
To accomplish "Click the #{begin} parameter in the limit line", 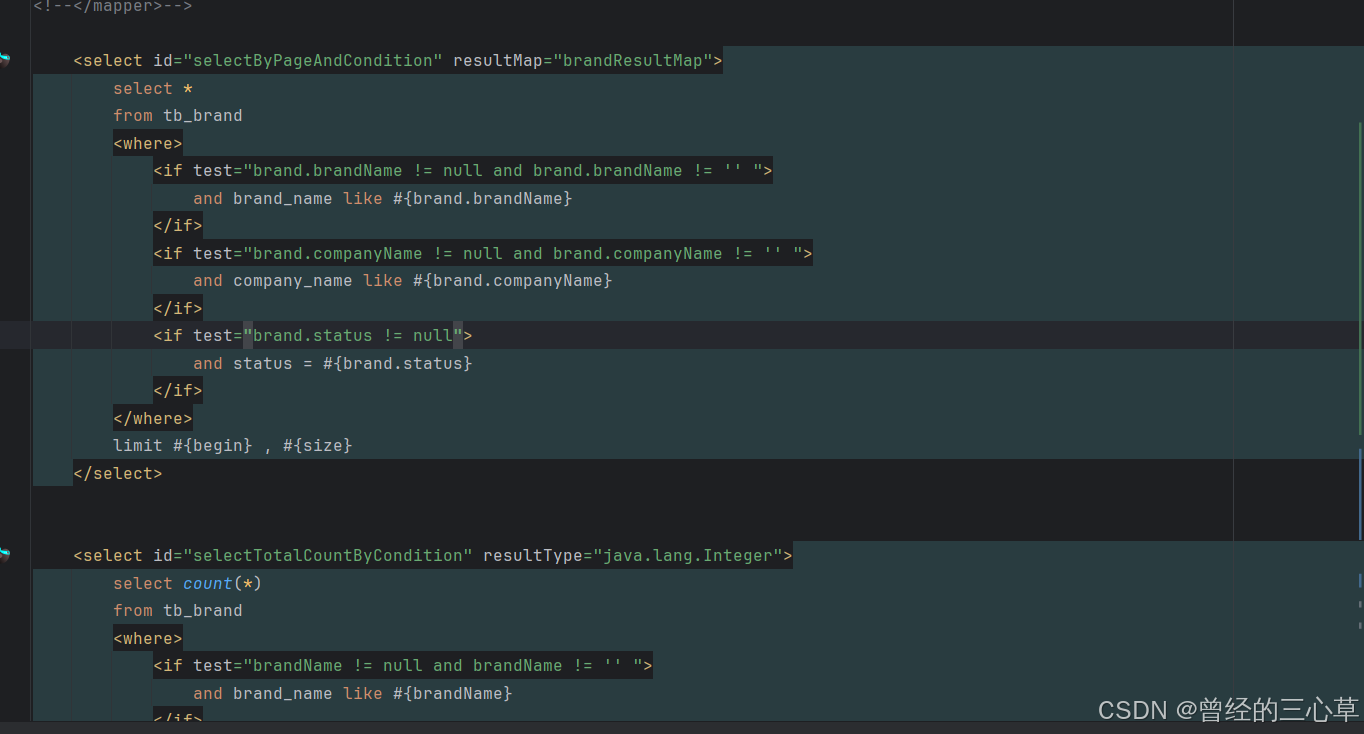I will coord(212,446).
